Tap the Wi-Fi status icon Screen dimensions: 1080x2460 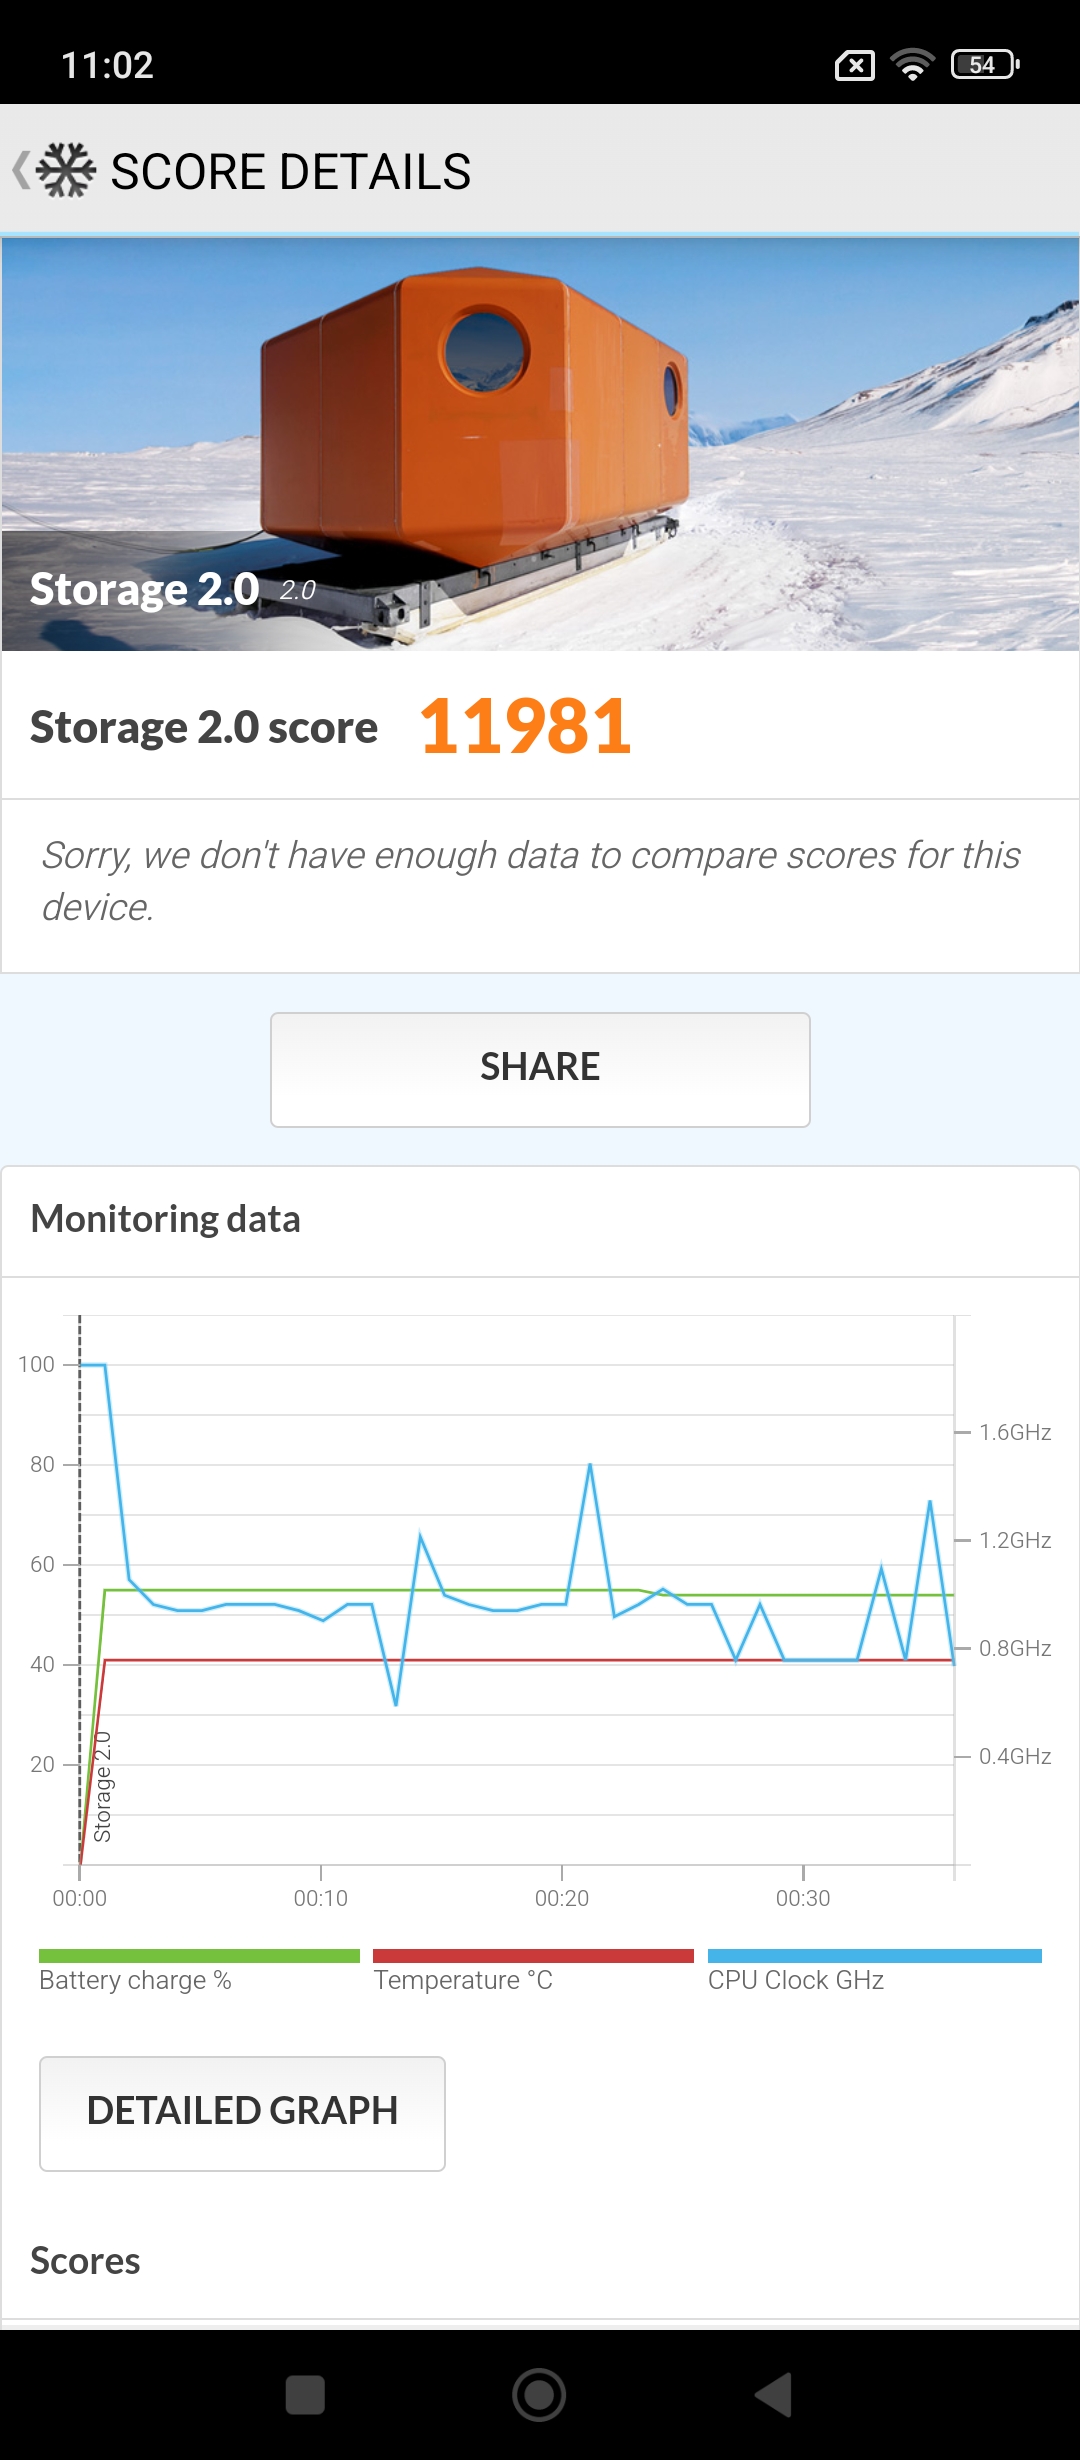click(x=912, y=65)
